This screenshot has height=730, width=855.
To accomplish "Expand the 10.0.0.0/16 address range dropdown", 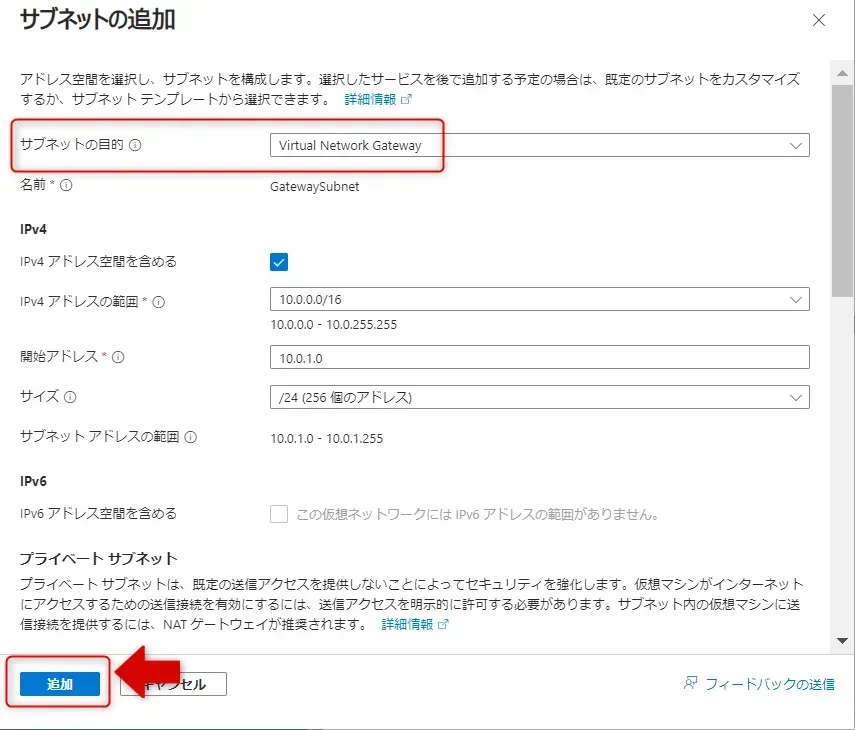I will click(539, 300).
